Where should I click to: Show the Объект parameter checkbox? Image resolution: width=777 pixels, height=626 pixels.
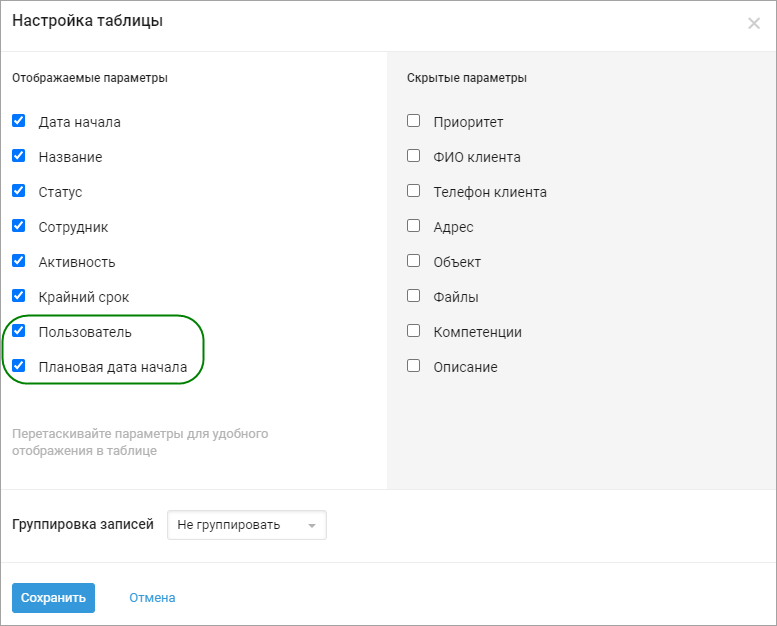(x=413, y=261)
